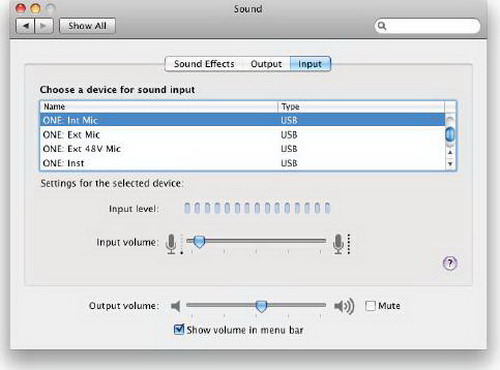Image resolution: width=500 pixels, height=370 pixels.
Task: Open help with the question mark button
Action: point(450,263)
